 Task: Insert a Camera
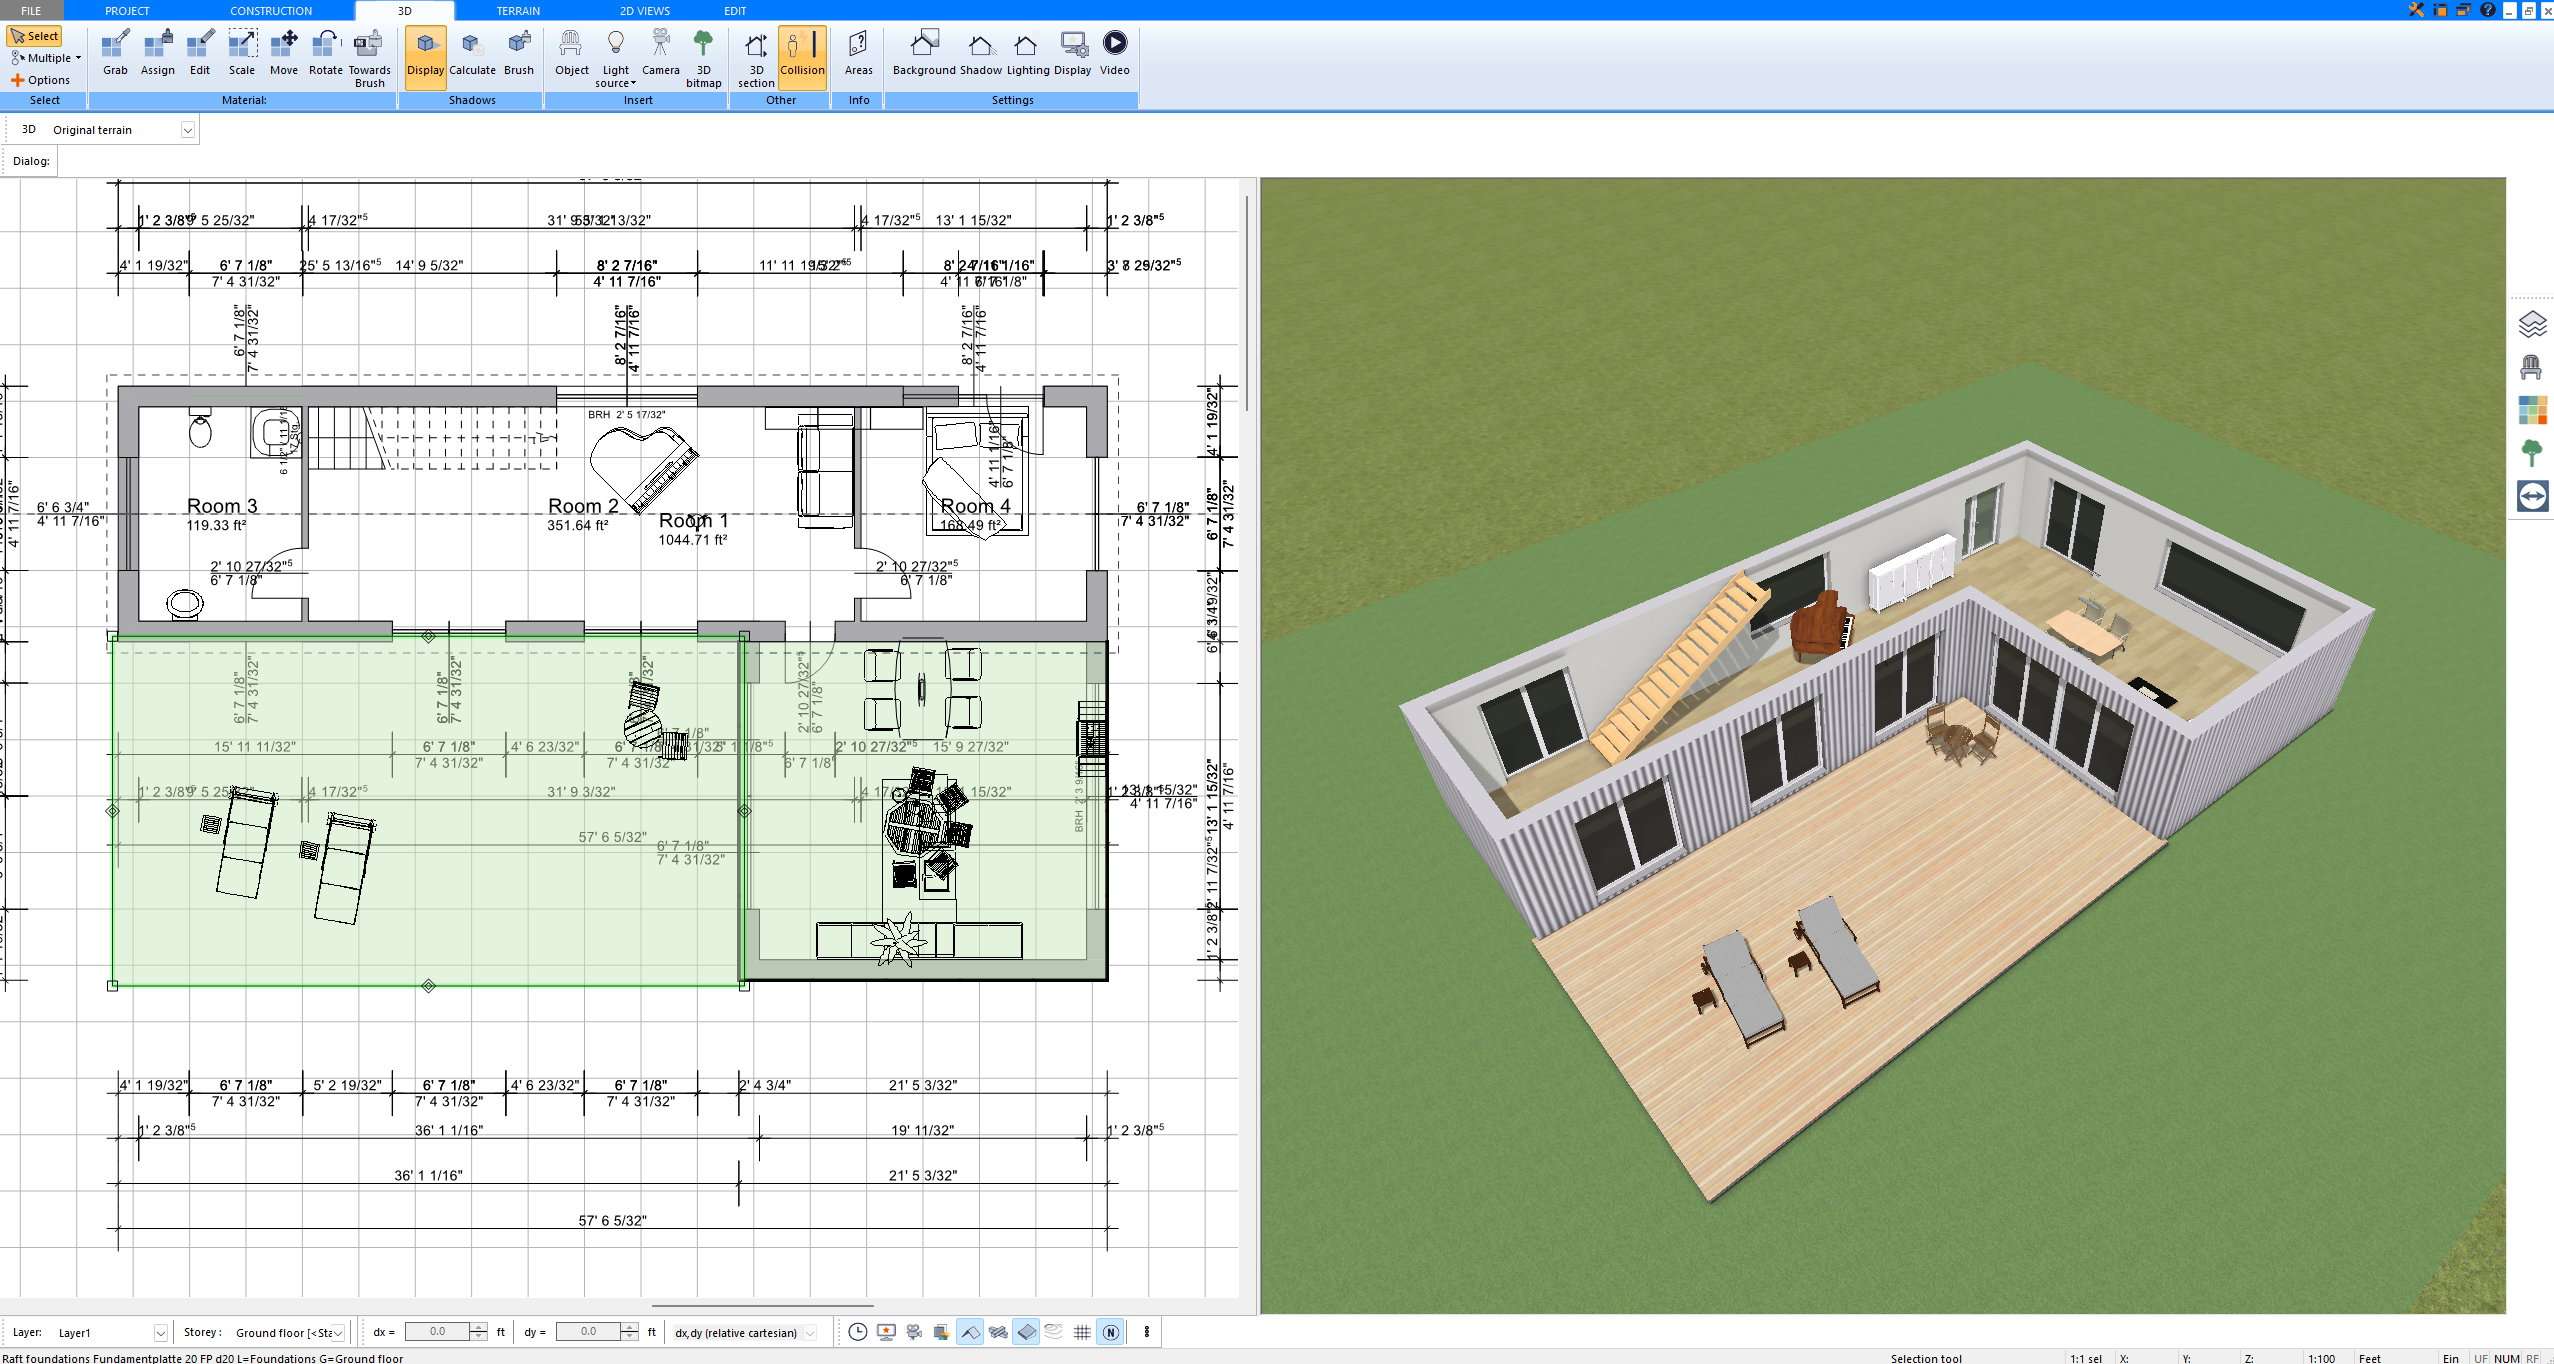660,53
